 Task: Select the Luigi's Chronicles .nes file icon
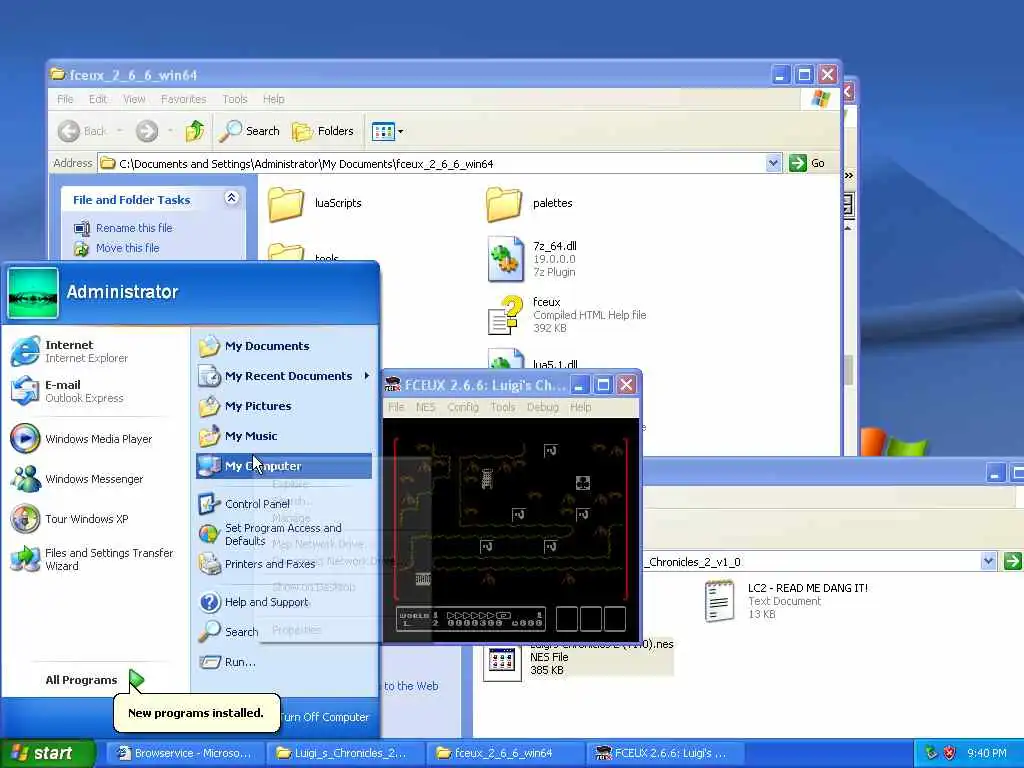pos(502,661)
